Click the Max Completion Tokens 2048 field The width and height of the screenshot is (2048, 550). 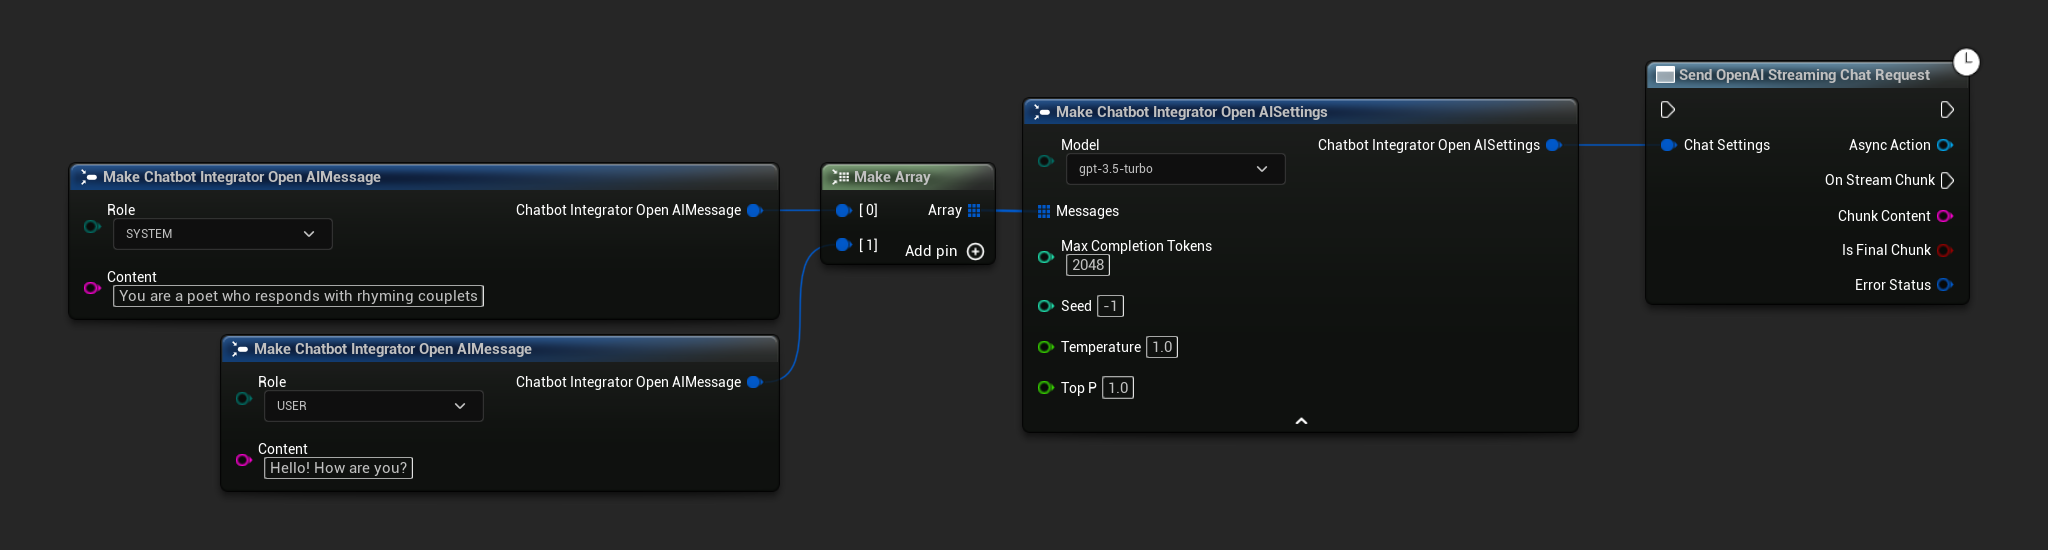point(1088,265)
